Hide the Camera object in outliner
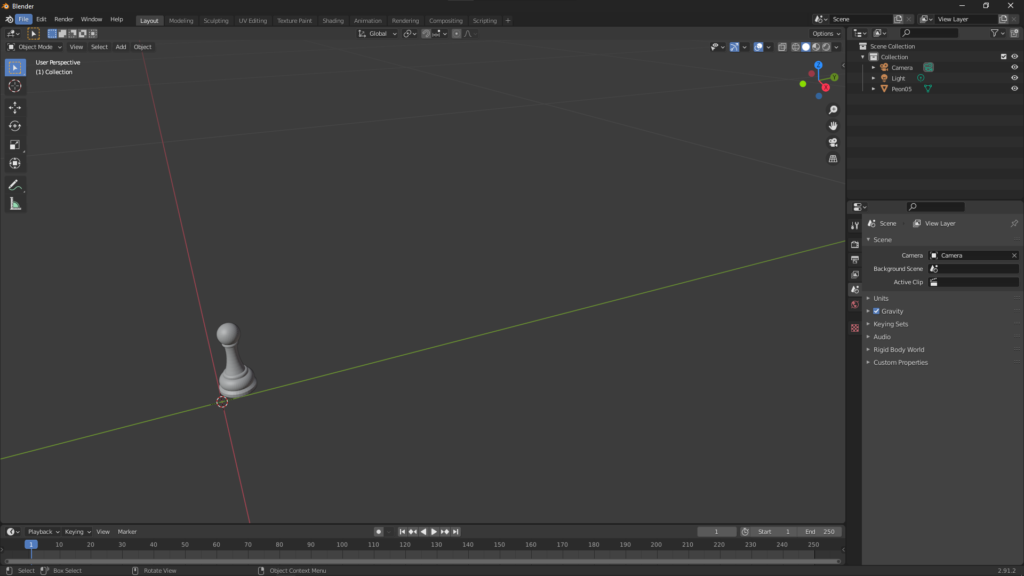This screenshot has width=1024, height=576. pos(1014,68)
